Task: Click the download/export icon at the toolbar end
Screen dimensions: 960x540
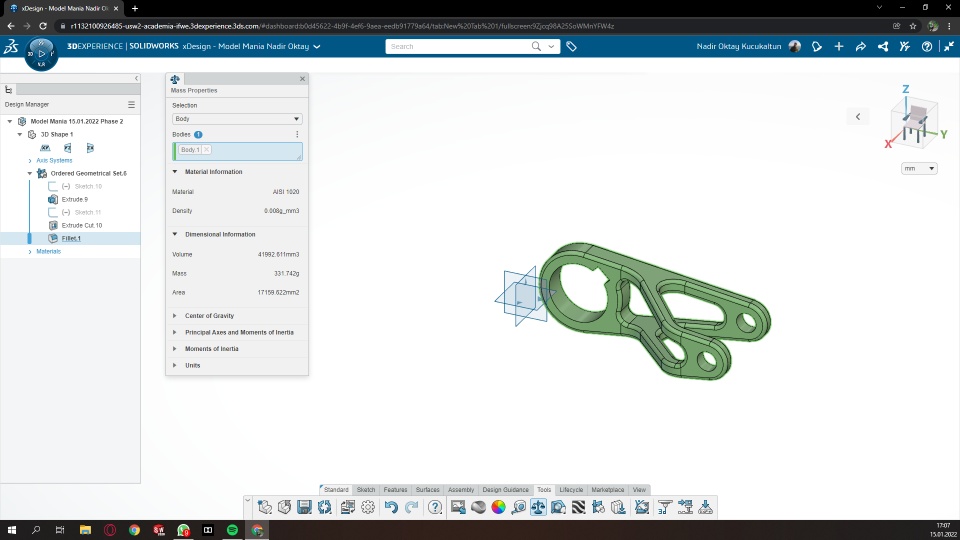Action: pyautogui.click(x=705, y=507)
